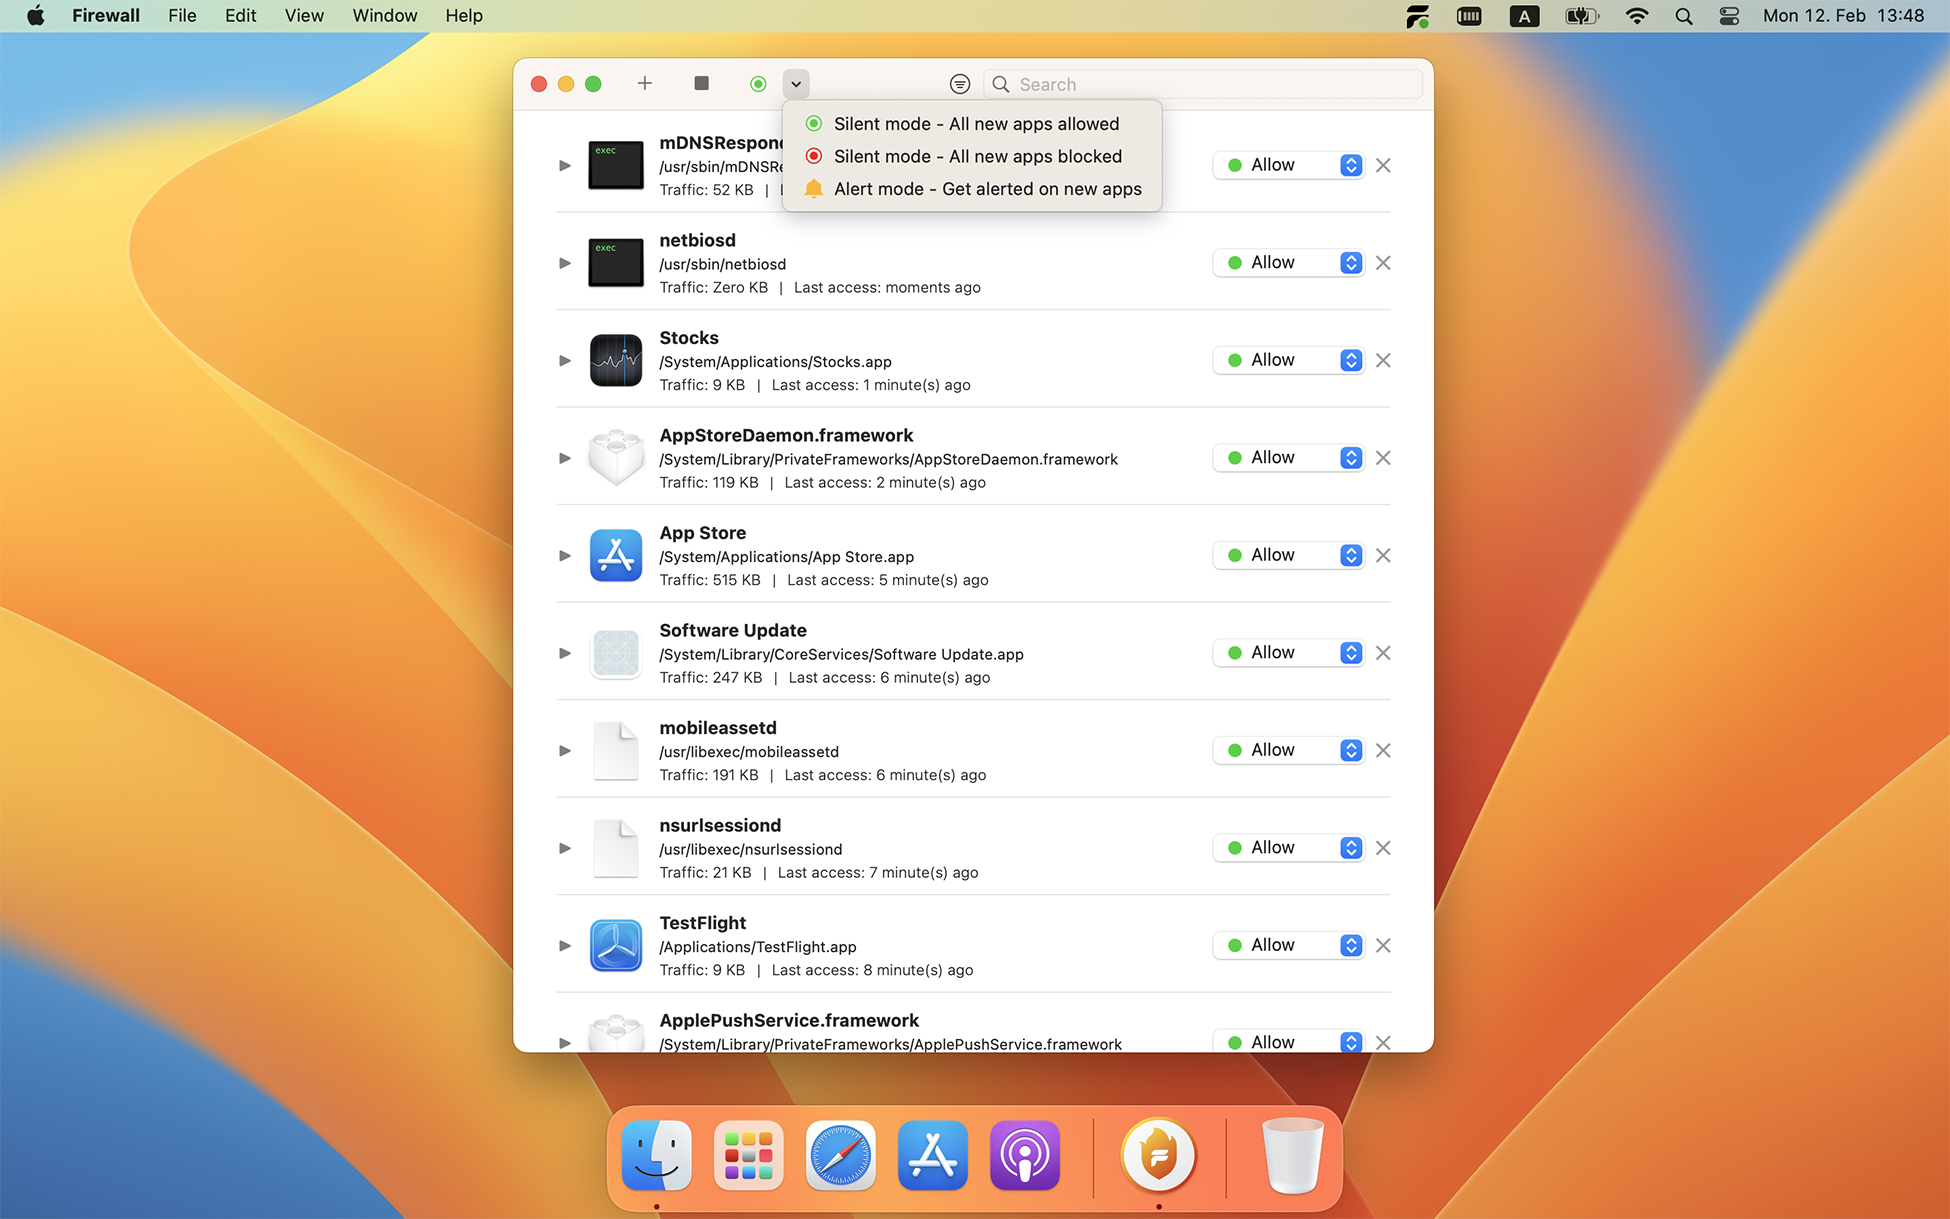Click the Search field

point(1210,84)
